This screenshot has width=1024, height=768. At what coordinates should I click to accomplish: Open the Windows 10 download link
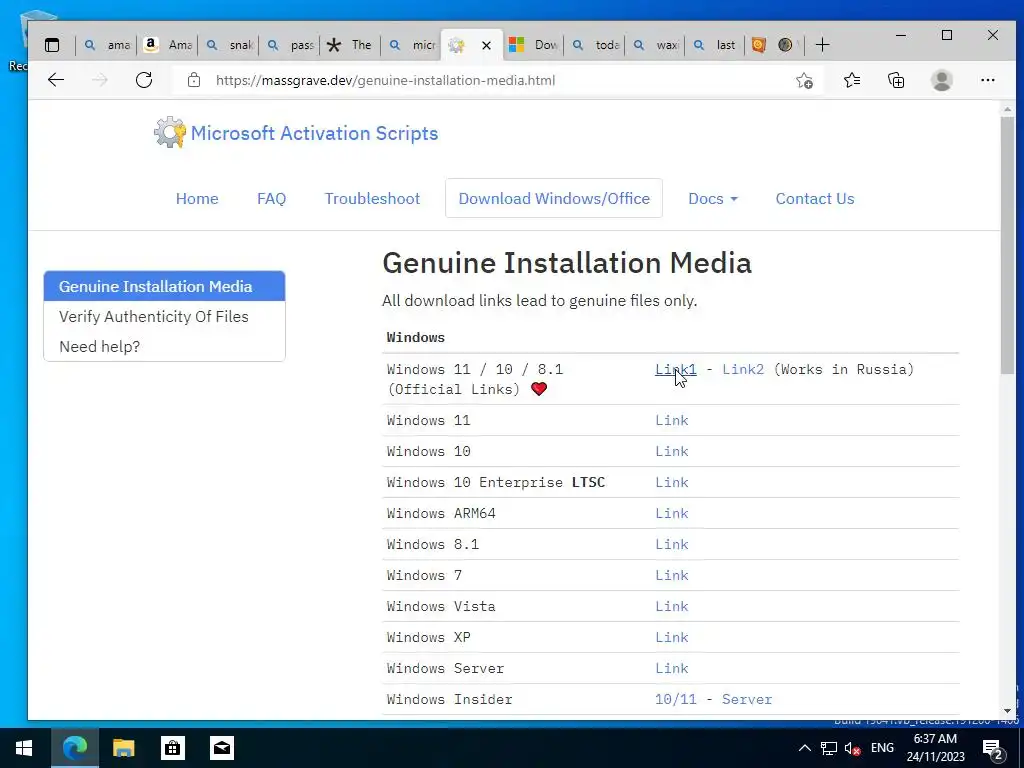[671, 451]
